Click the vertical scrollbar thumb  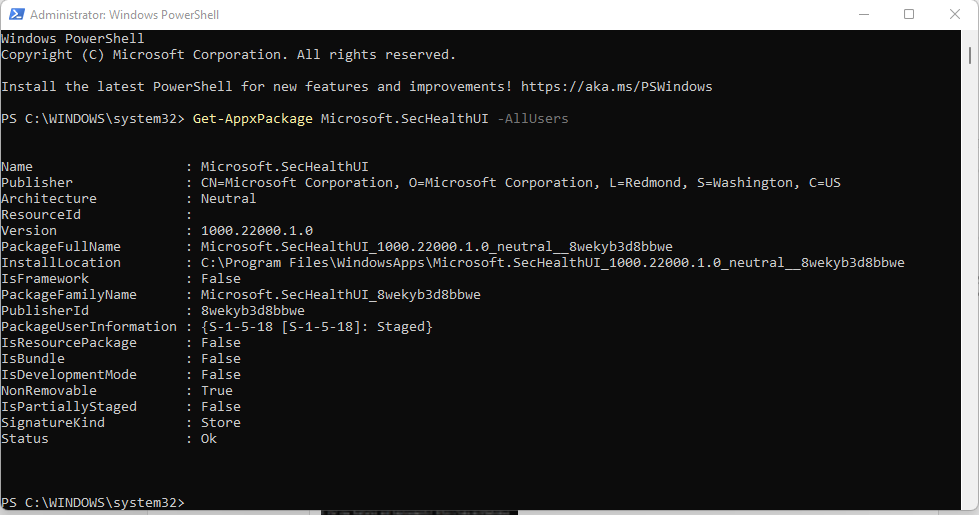coord(970,55)
